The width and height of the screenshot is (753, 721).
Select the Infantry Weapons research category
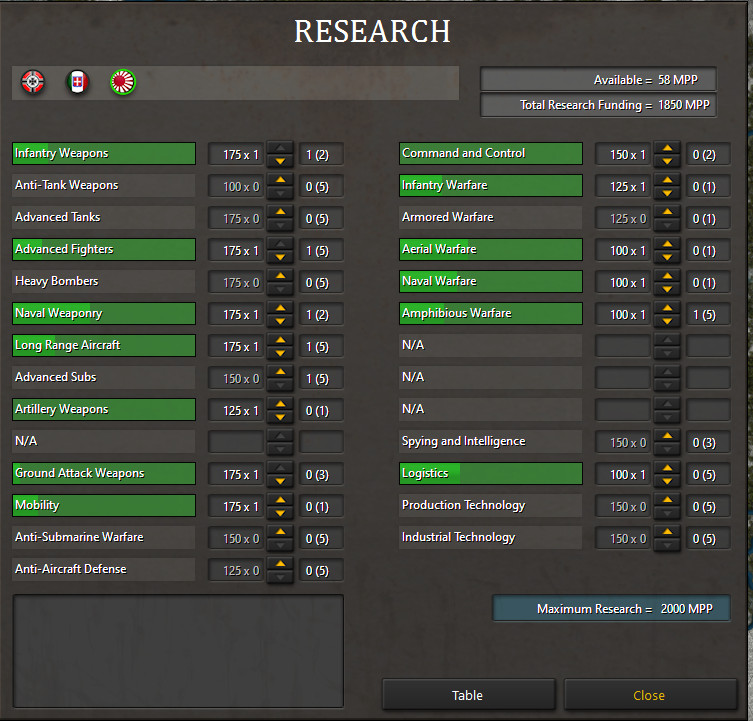[x=104, y=153]
